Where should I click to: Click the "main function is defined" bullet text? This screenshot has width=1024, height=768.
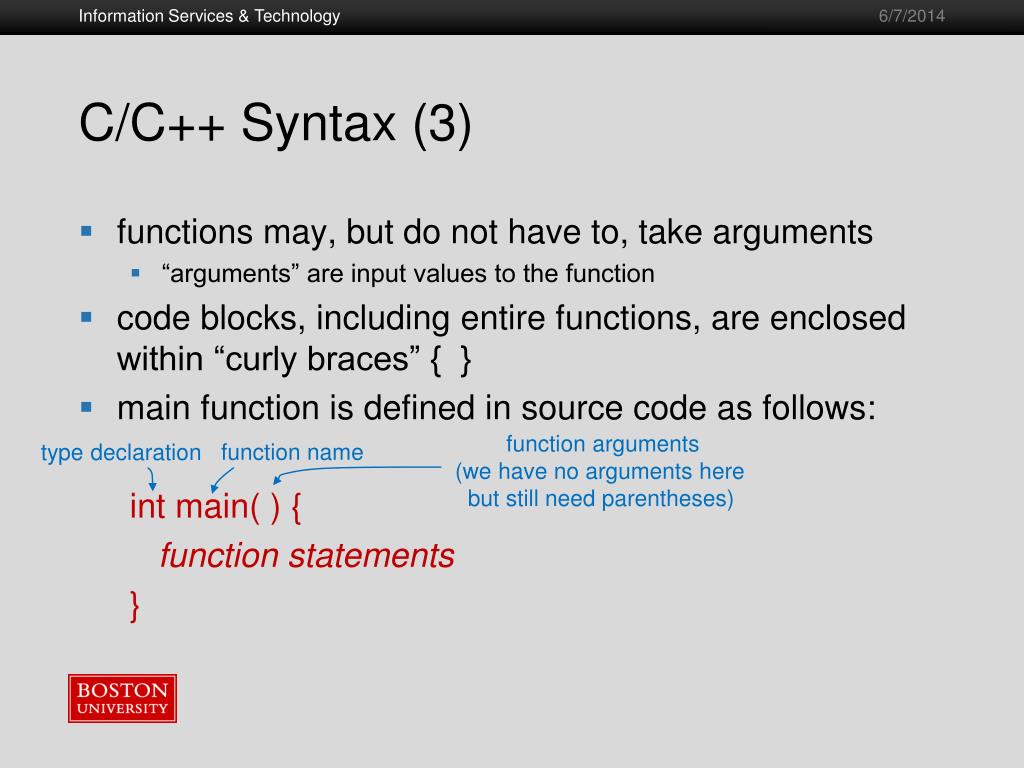click(x=496, y=408)
